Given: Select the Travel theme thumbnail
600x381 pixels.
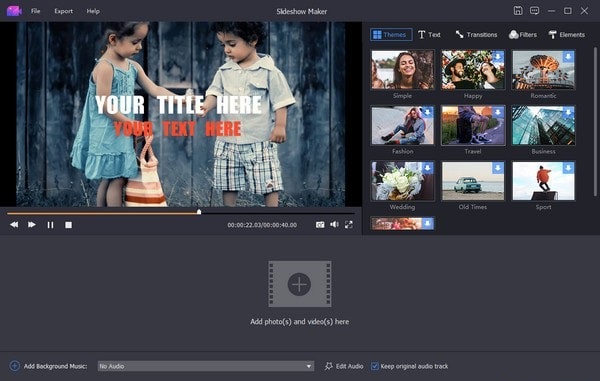Looking at the screenshot, I should click(473, 125).
